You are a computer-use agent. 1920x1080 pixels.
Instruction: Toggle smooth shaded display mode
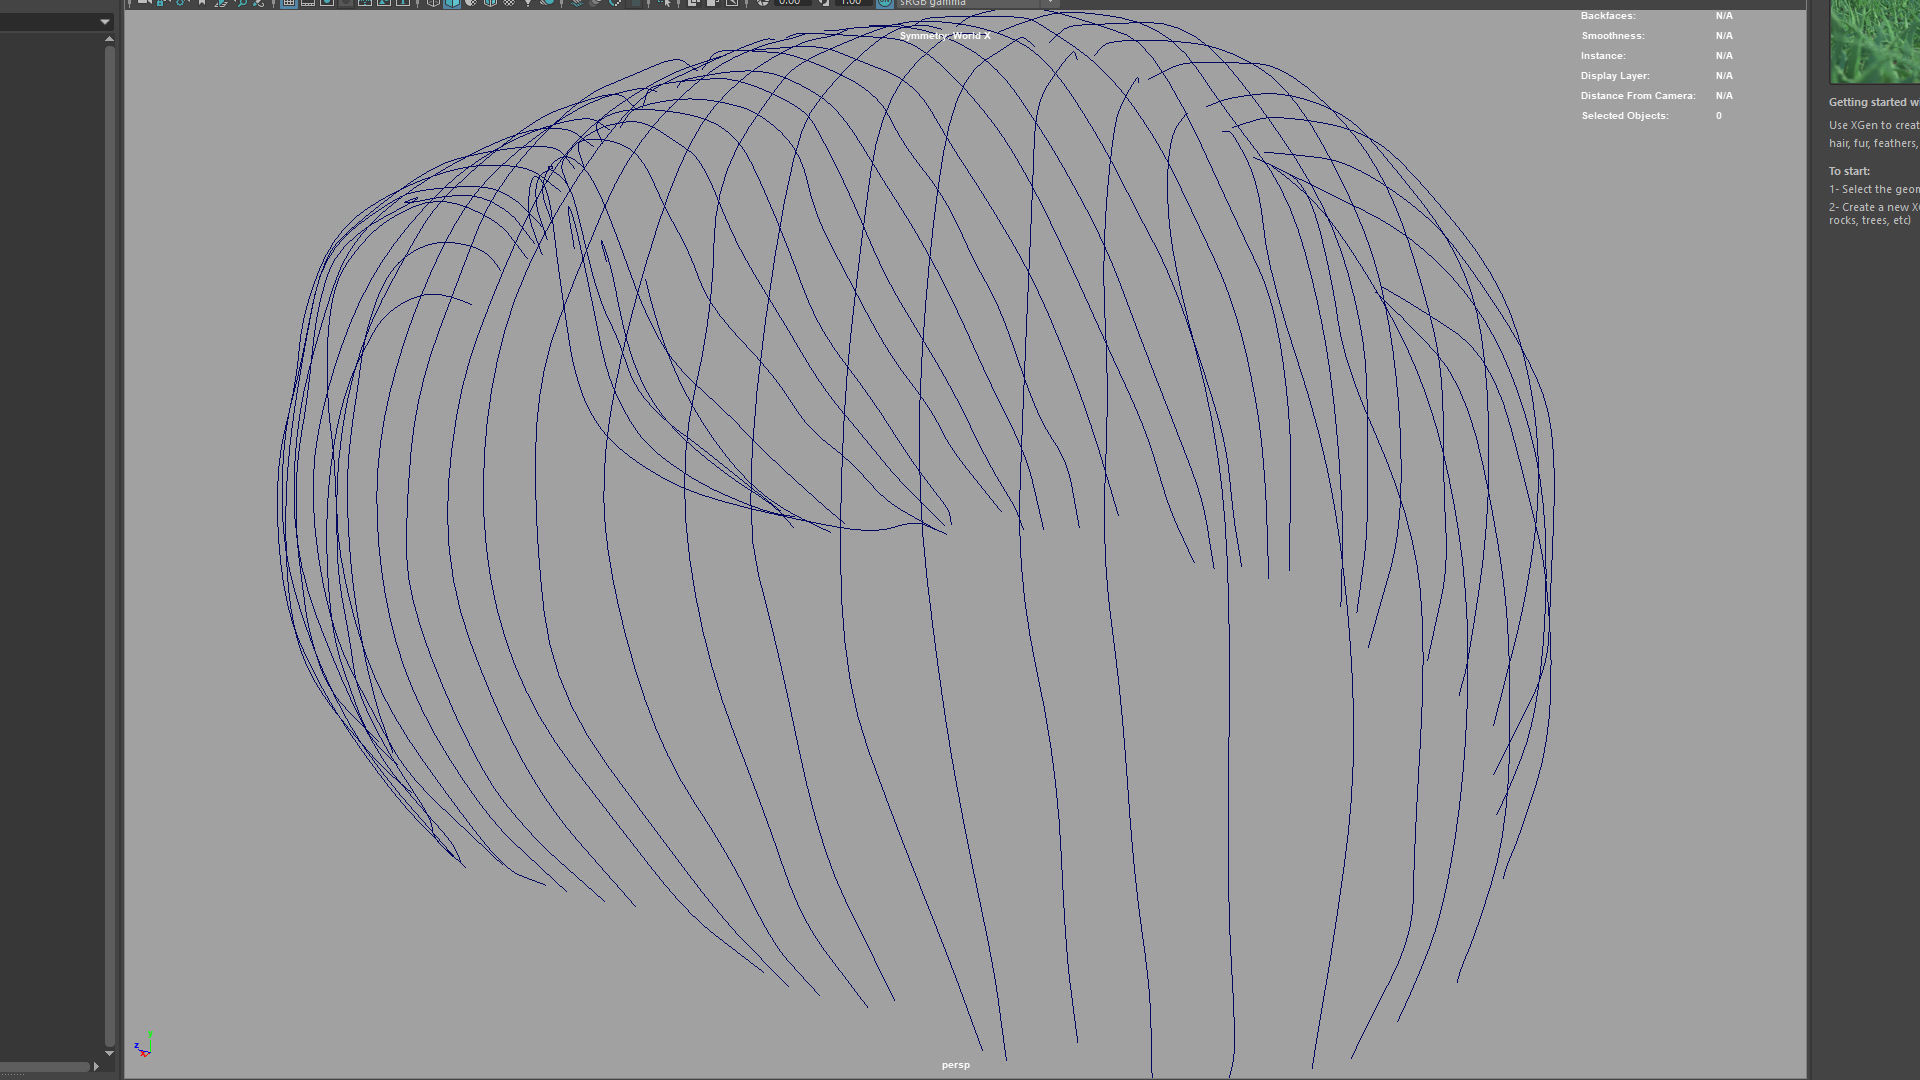coord(453,4)
